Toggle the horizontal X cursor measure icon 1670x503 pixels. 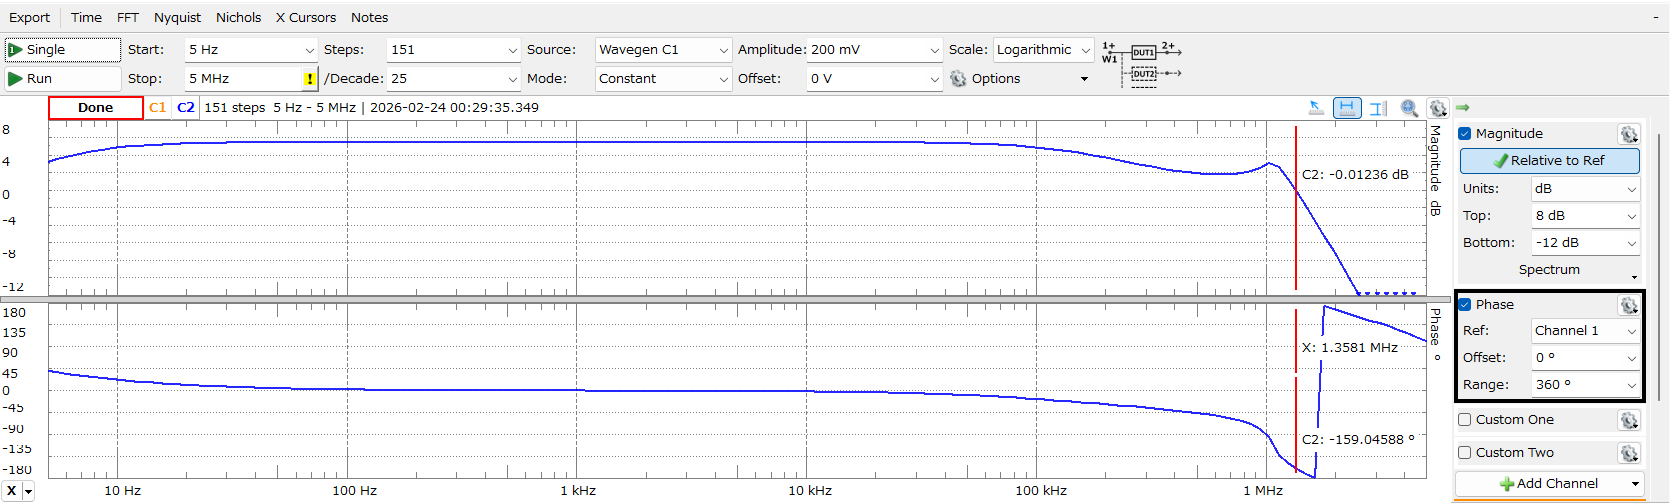click(x=1347, y=108)
